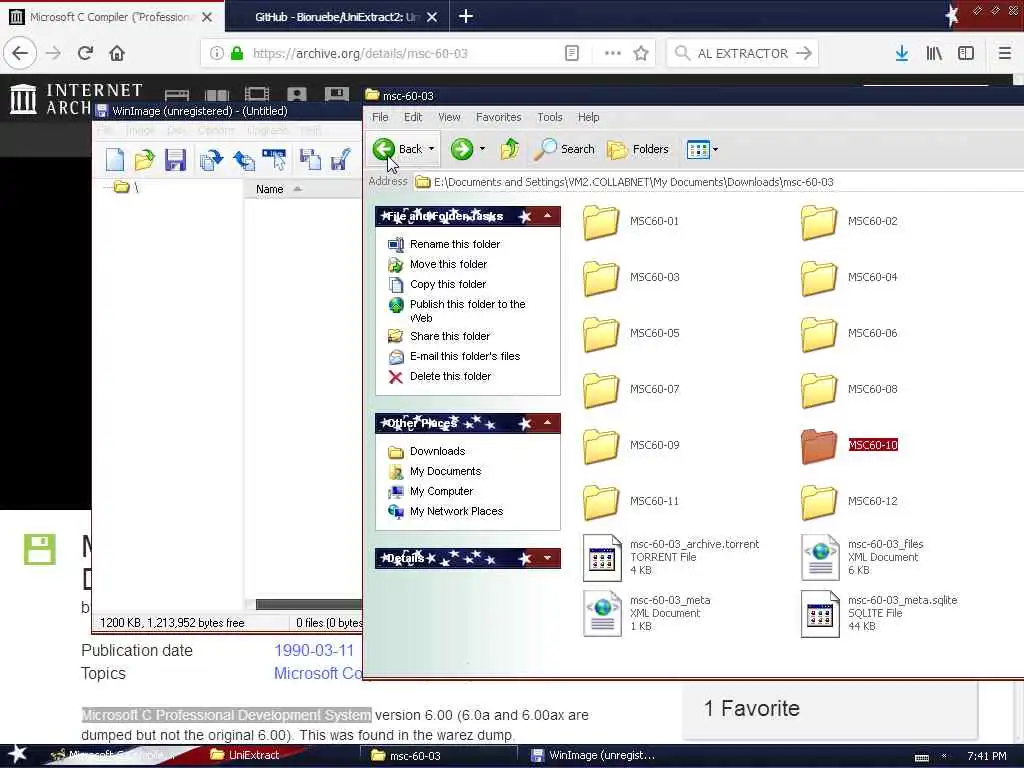This screenshot has height=768, width=1024.
Task: Click Open icon in WinImage toolbar
Action: tap(144, 160)
